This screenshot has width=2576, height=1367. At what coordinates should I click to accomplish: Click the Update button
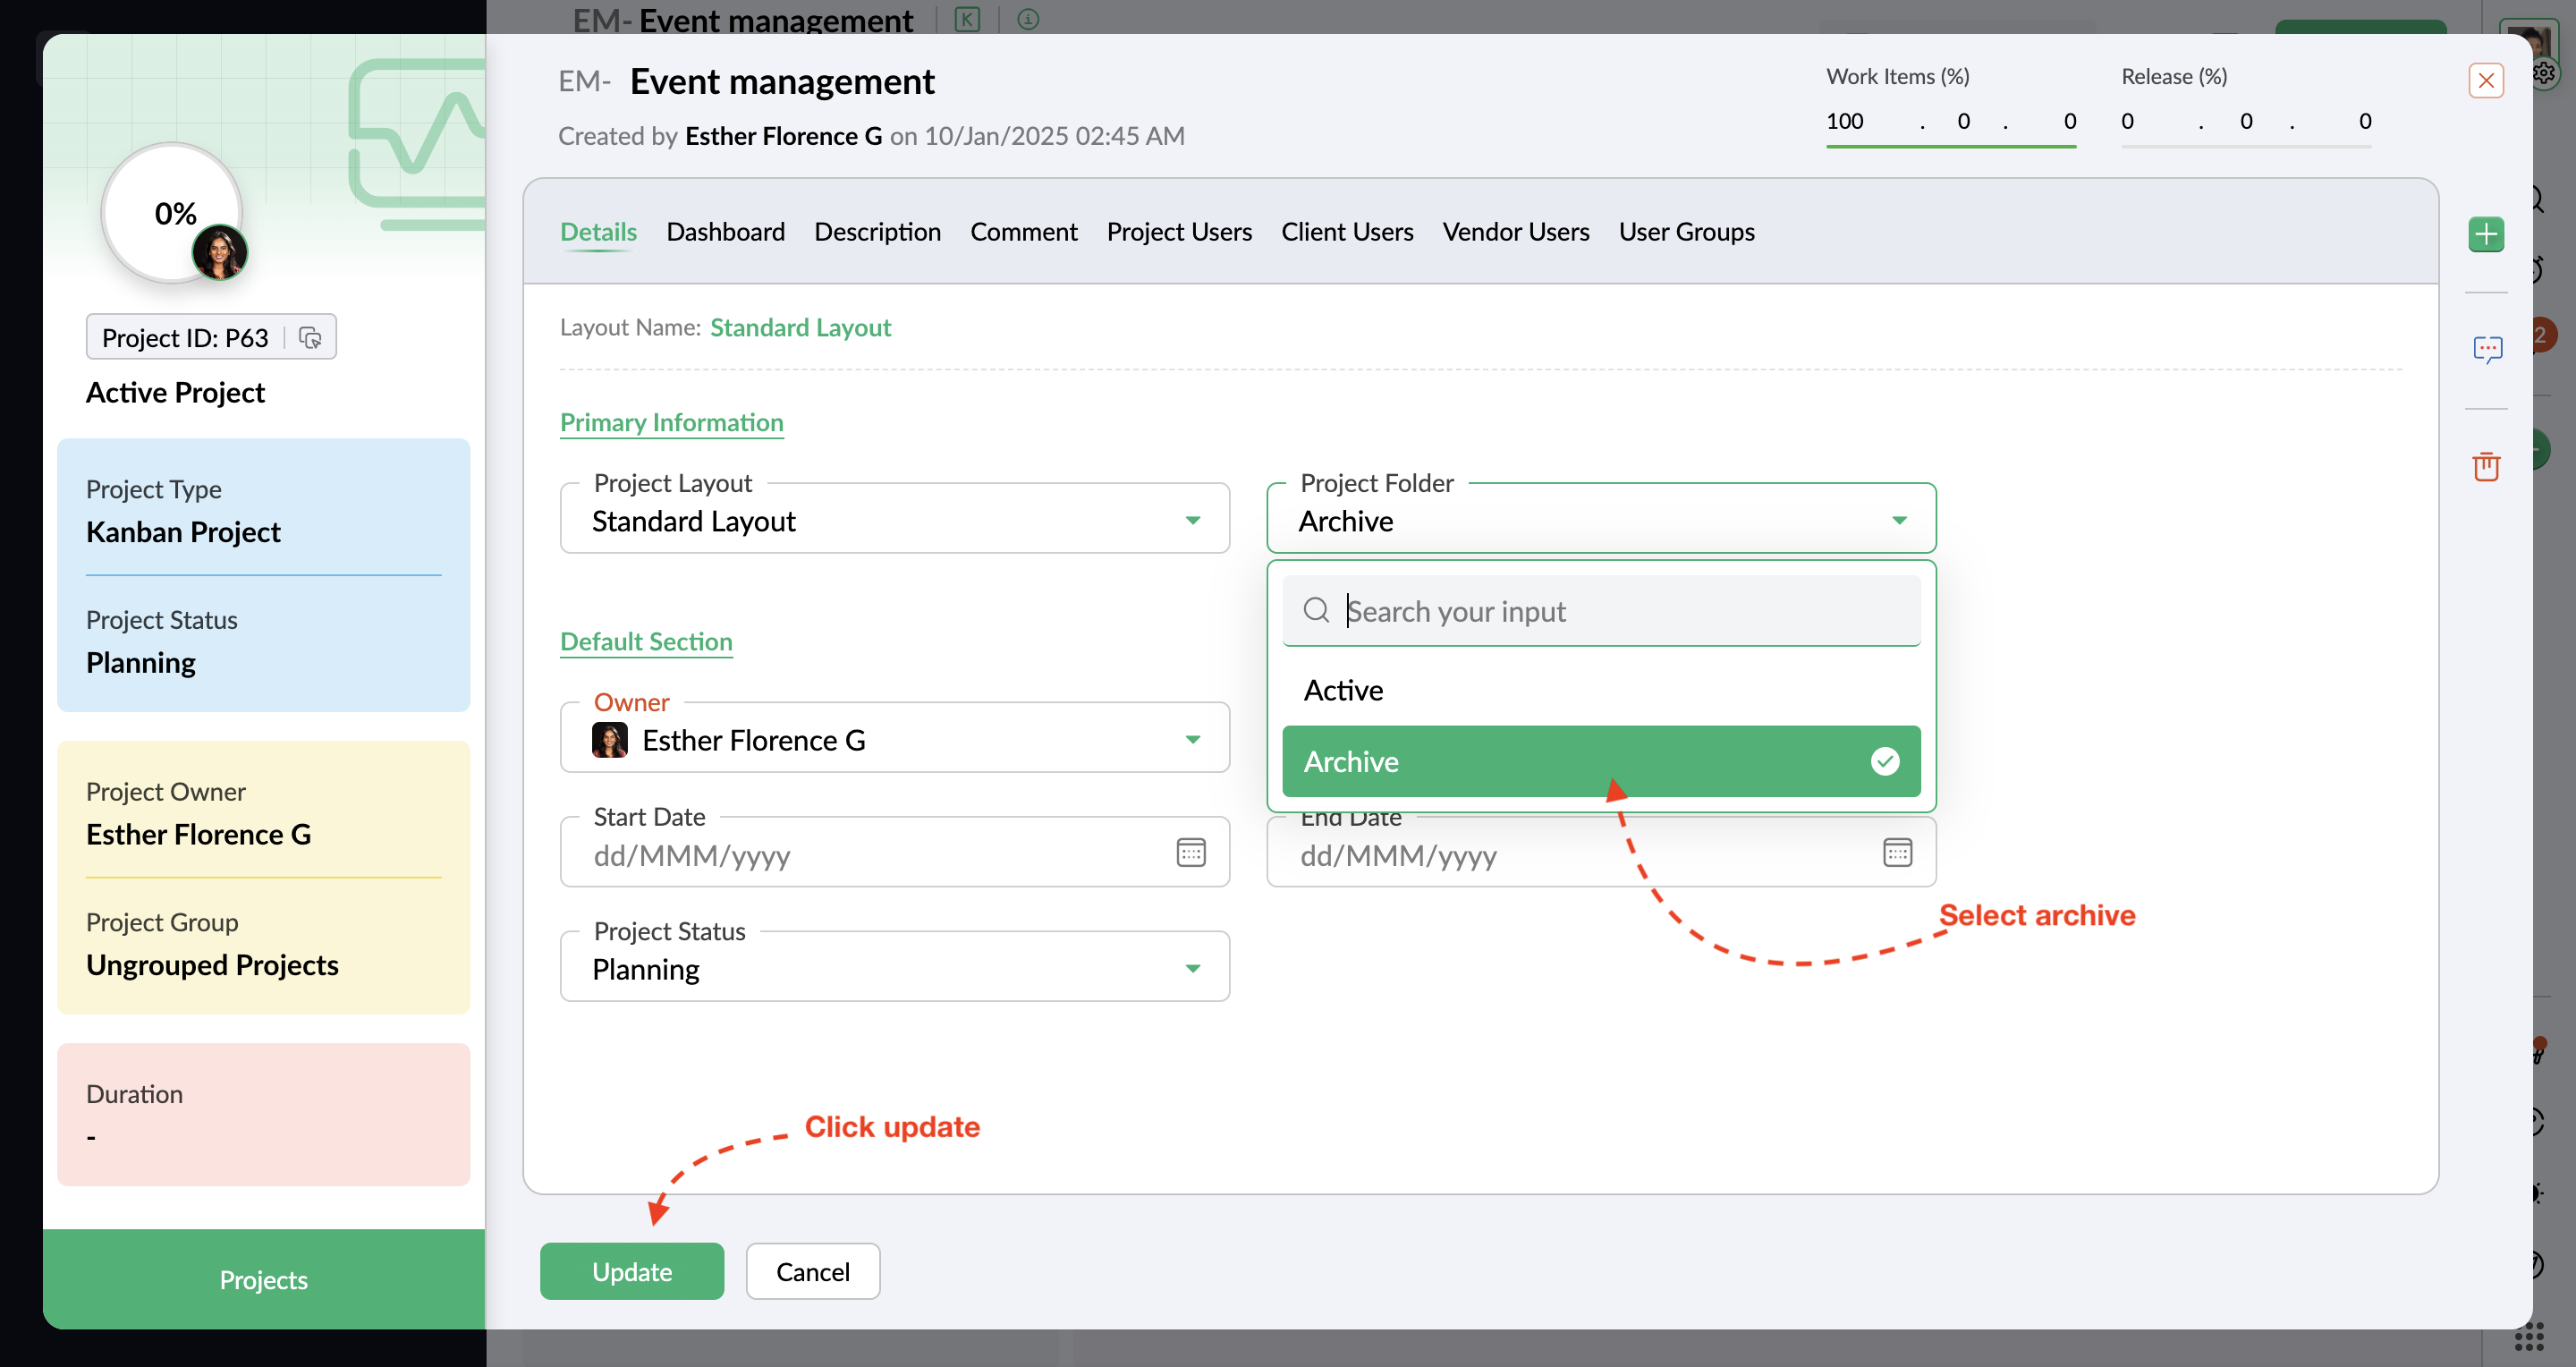[631, 1272]
